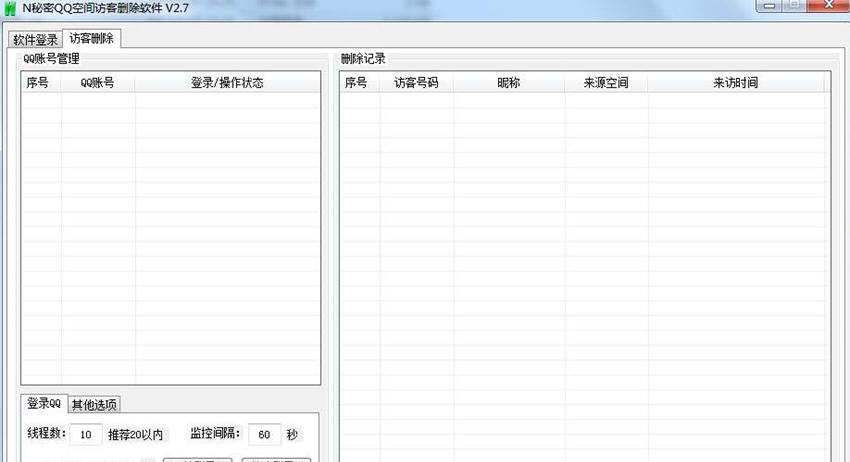
Task: Click 序号 header in 删除记录 table
Action: [359, 82]
